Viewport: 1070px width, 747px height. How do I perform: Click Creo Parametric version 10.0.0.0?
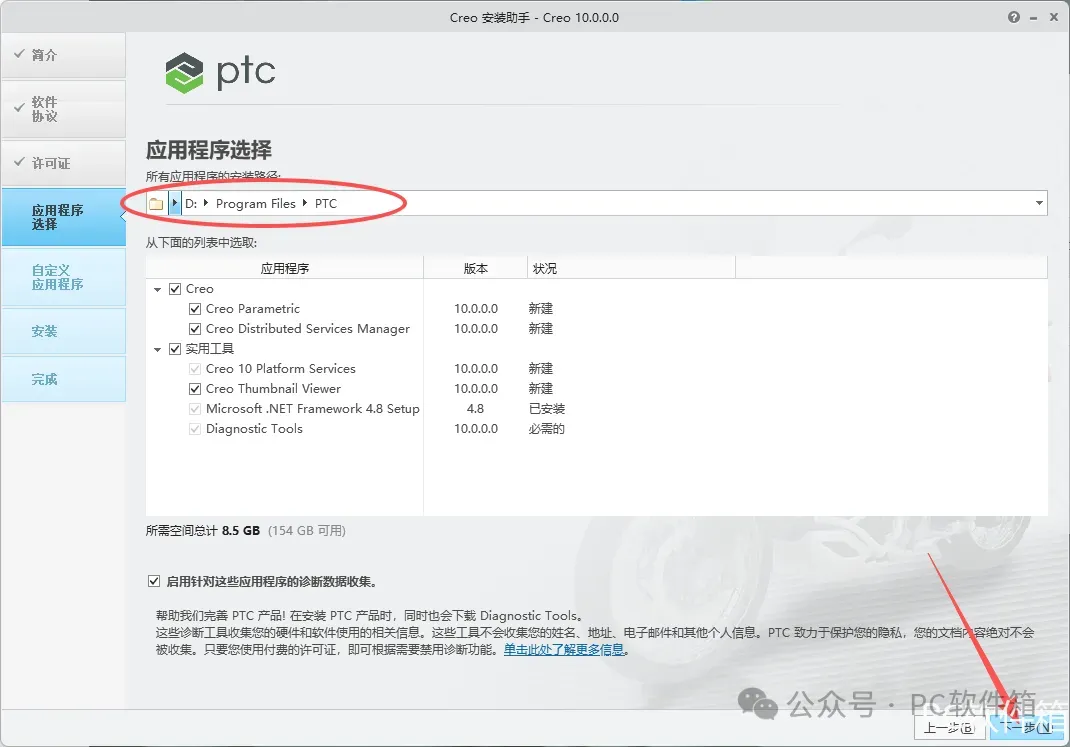(x=476, y=308)
